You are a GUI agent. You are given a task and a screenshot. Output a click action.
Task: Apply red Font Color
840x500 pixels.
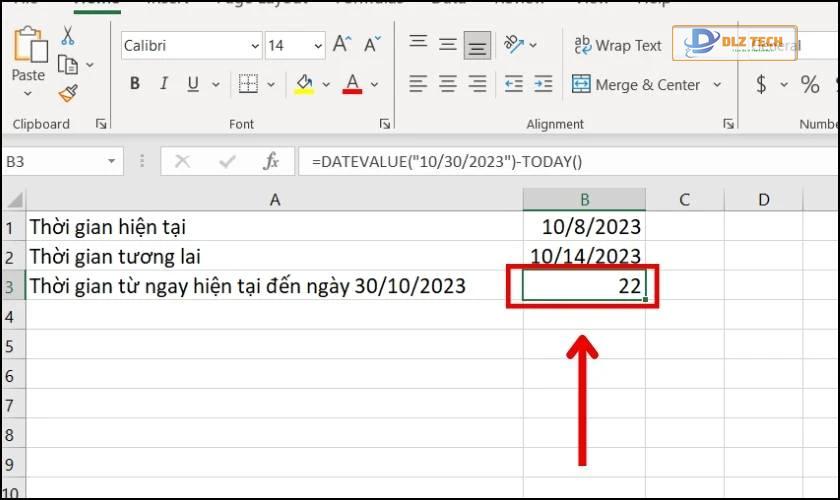[352, 84]
